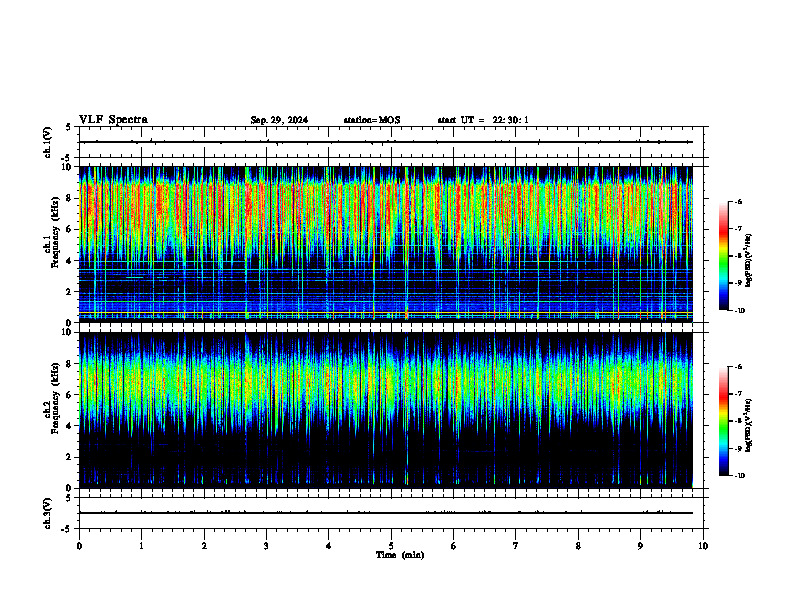Viewport: 792px width, 612px height.
Task: Click the ch.1 color scale unit label
Action: (x=749, y=261)
